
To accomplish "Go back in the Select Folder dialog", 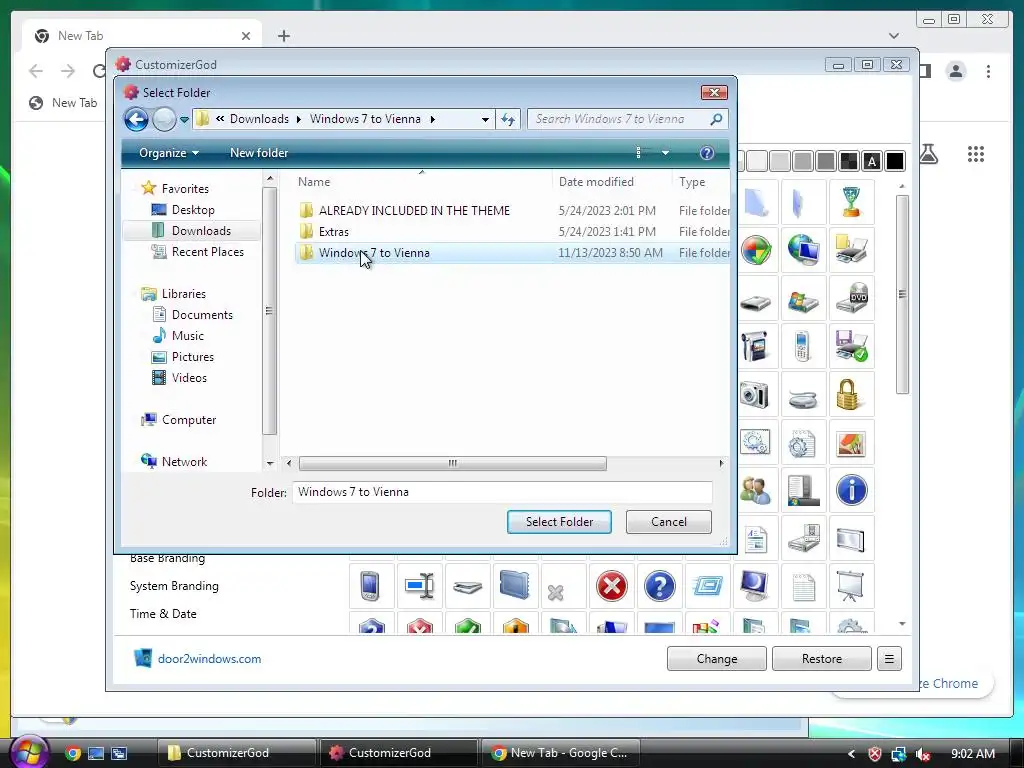I will (136, 120).
